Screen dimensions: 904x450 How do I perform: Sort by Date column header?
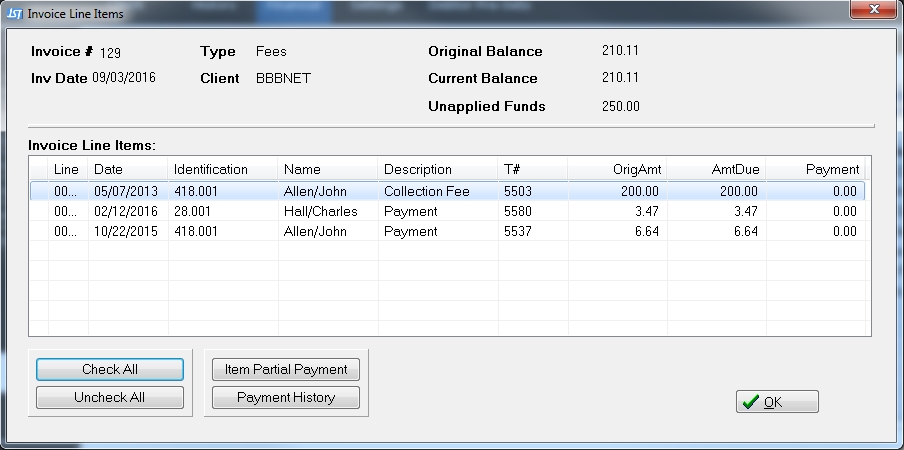pyautogui.click(x=128, y=169)
